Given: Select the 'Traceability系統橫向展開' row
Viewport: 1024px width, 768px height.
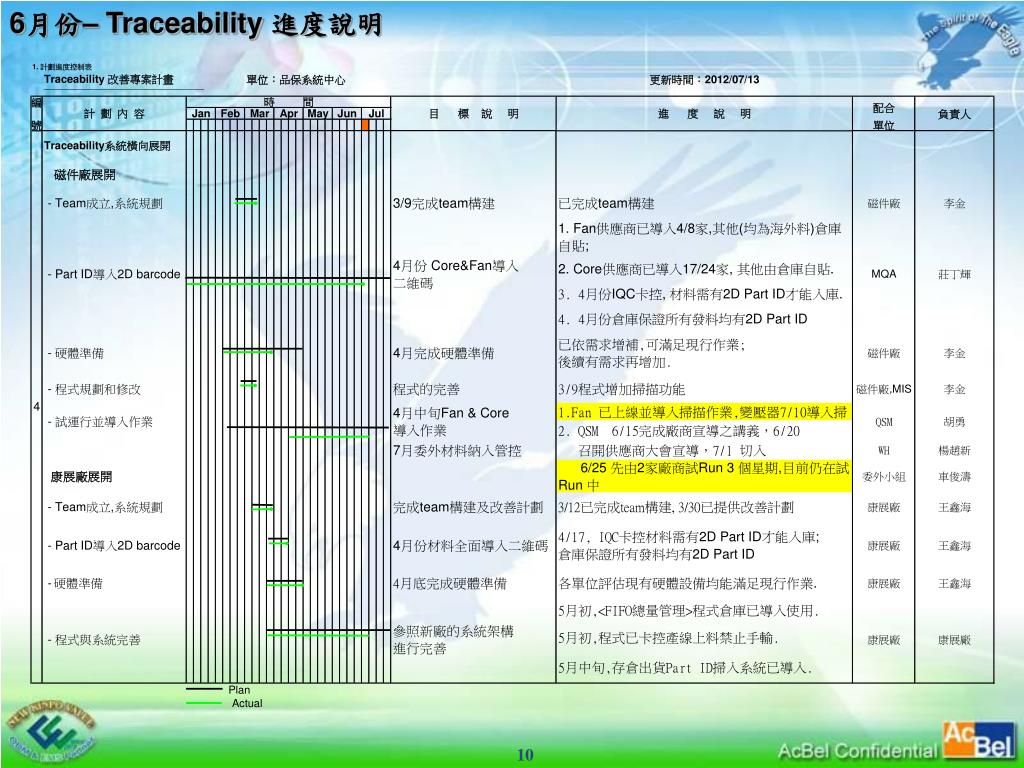Looking at the screenshot, I should pyautogui.click(x=107, y=146).
